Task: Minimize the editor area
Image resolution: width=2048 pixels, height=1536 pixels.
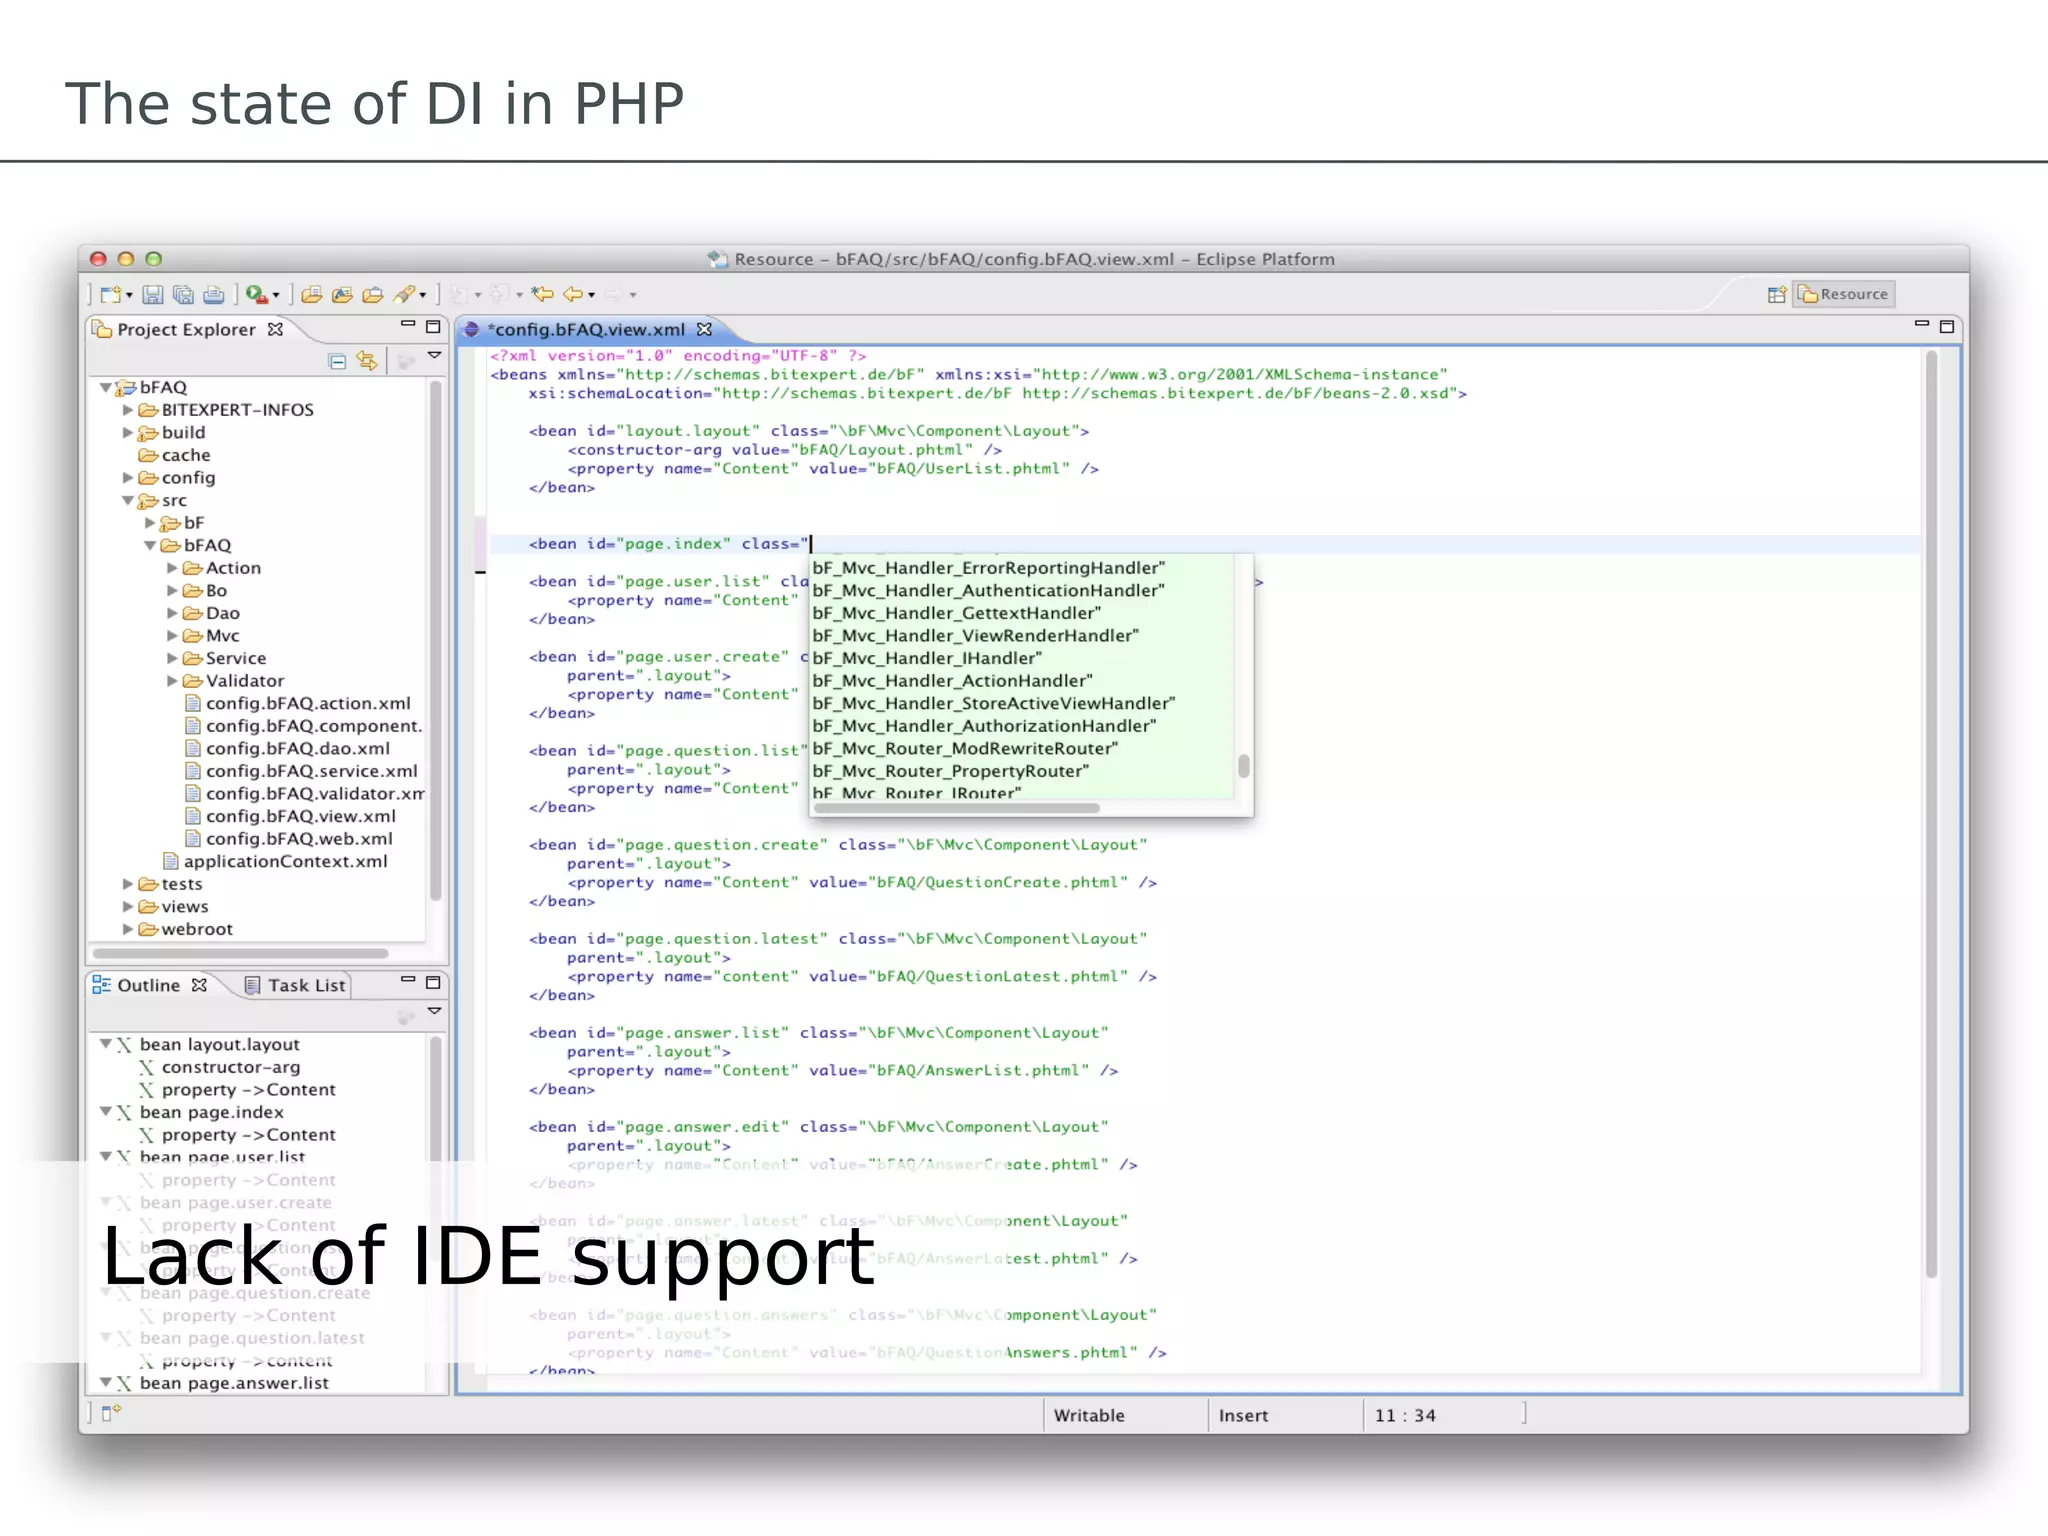Action: click(1921, 323)
